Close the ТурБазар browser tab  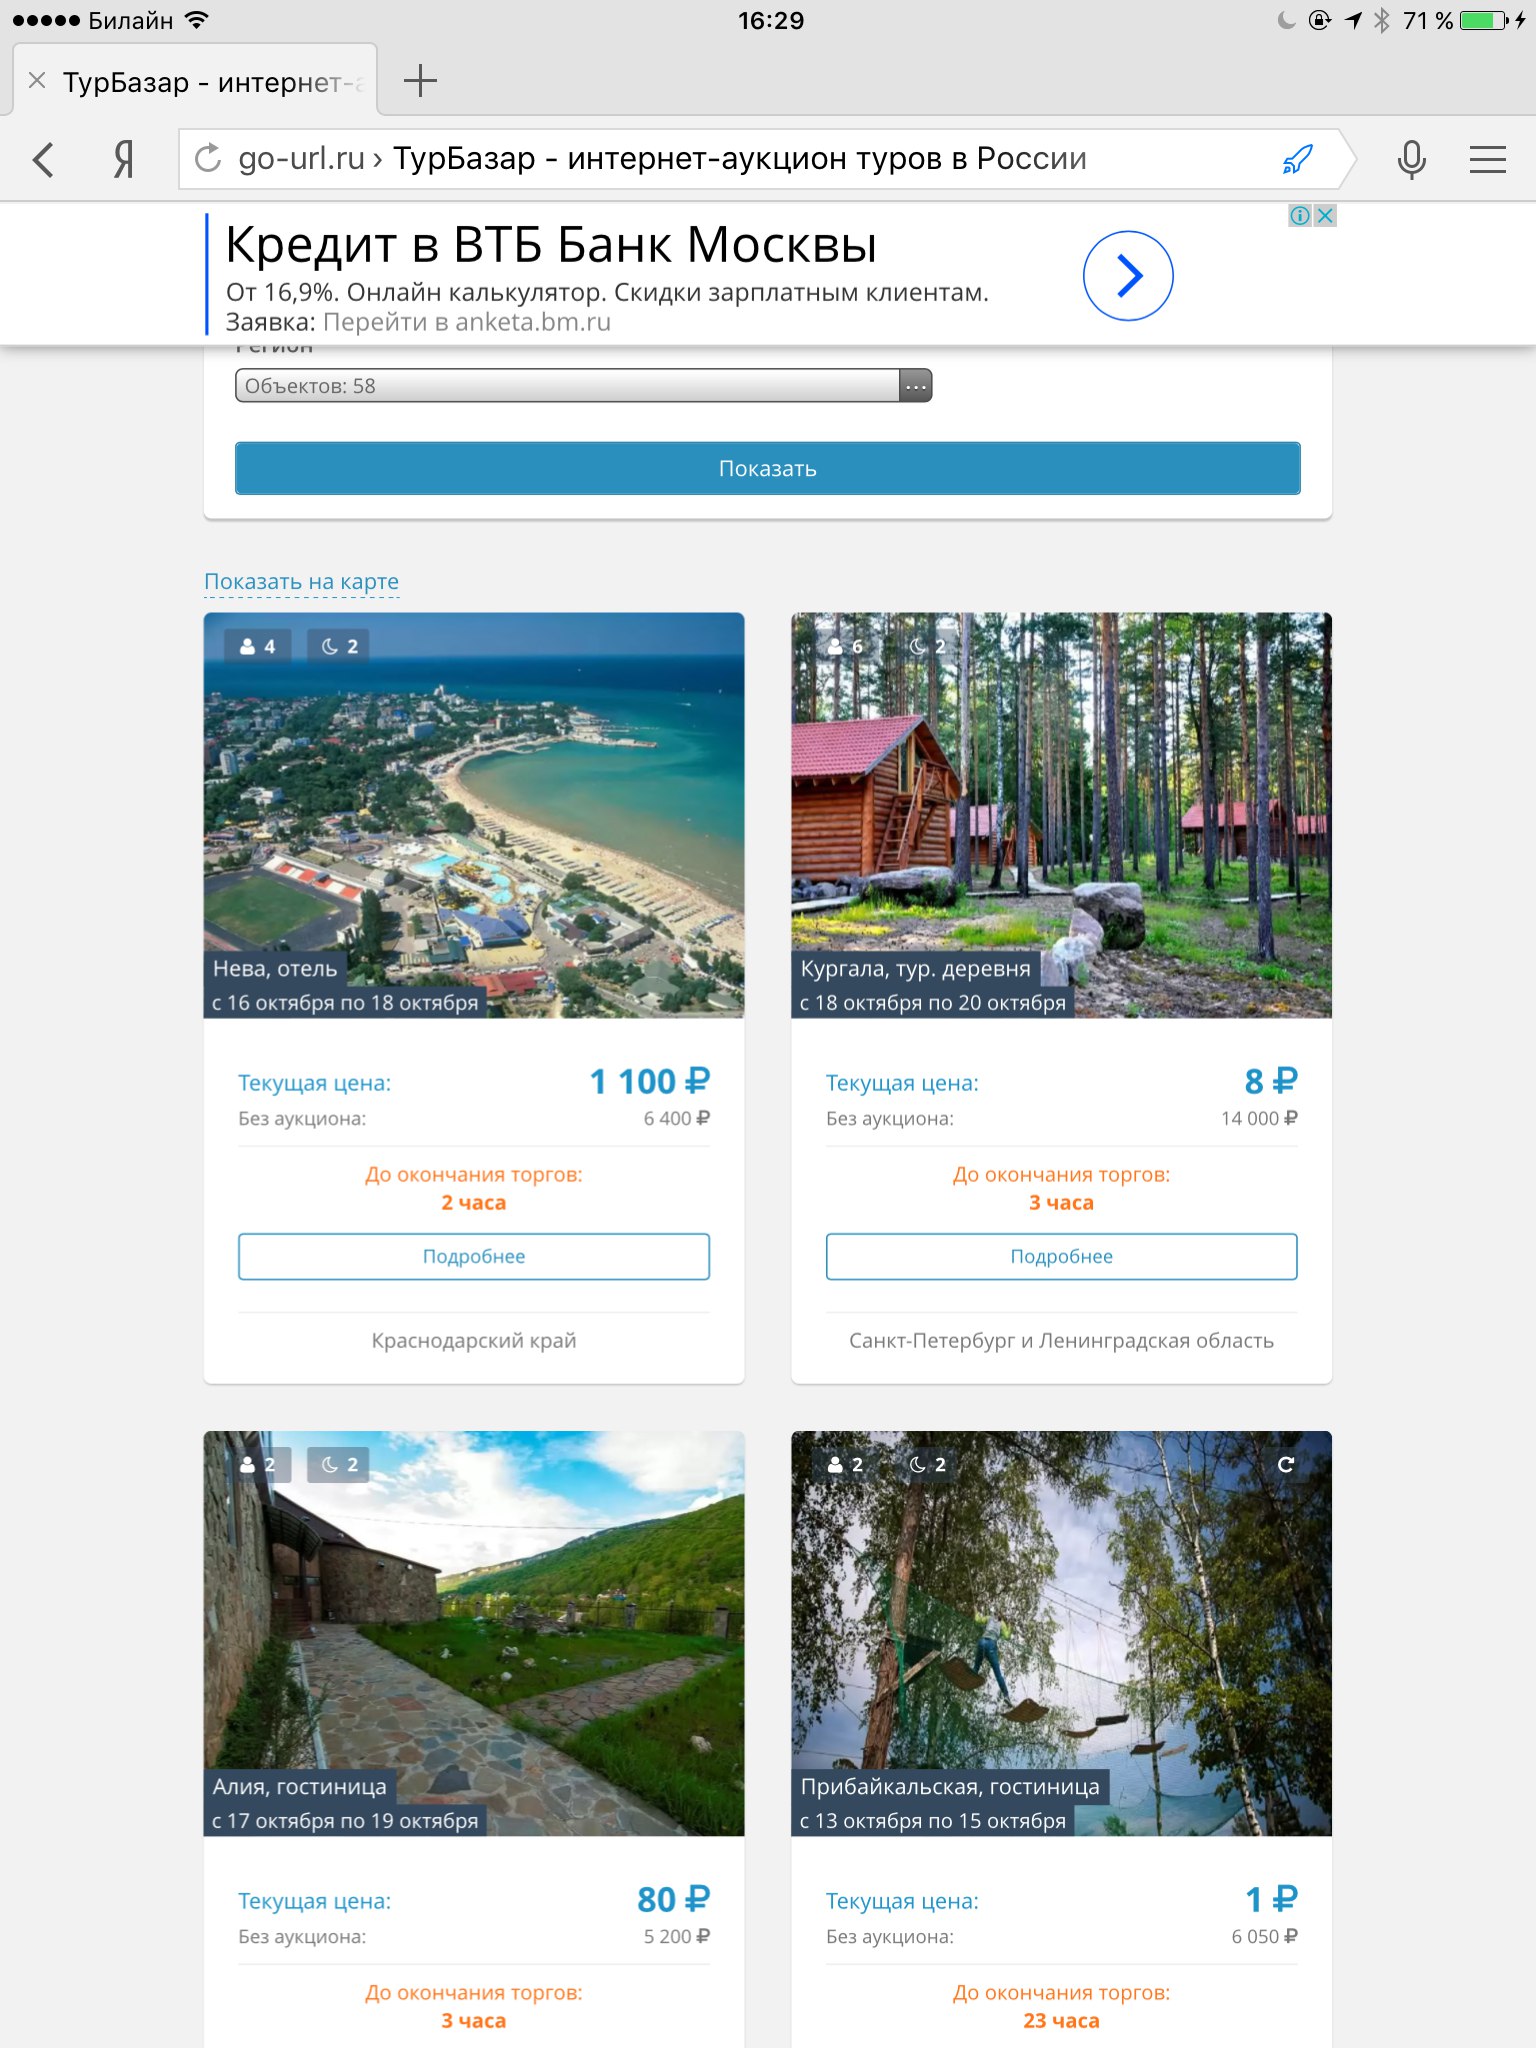[x=37, y=81]
